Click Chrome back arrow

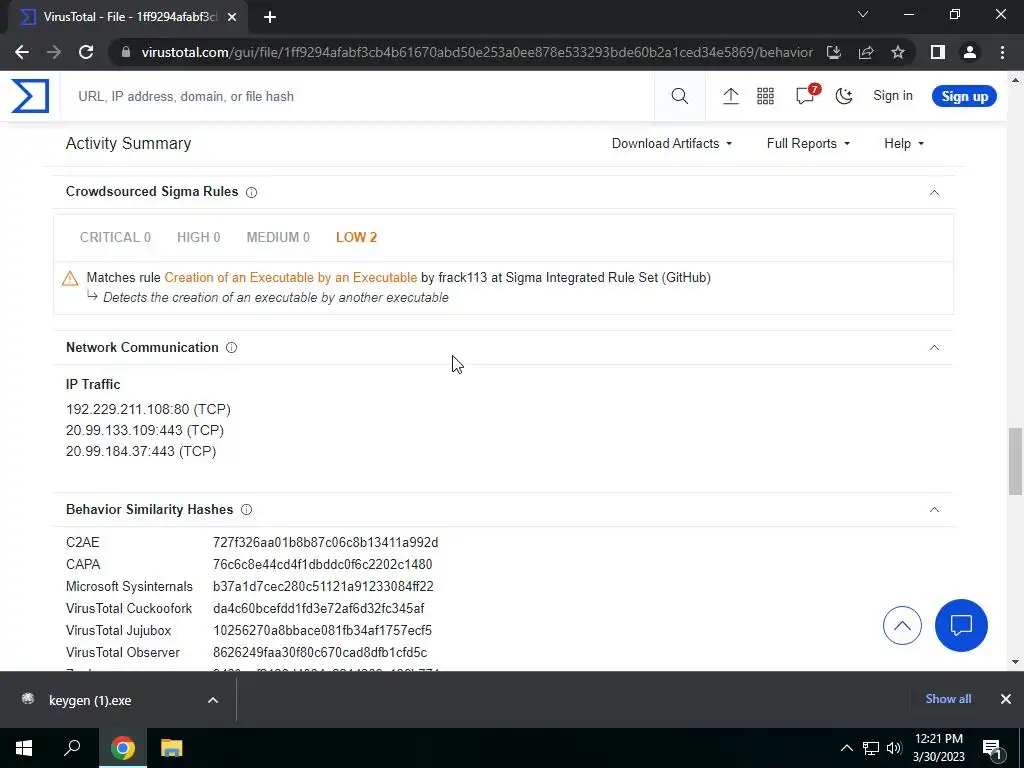[22, 52]
